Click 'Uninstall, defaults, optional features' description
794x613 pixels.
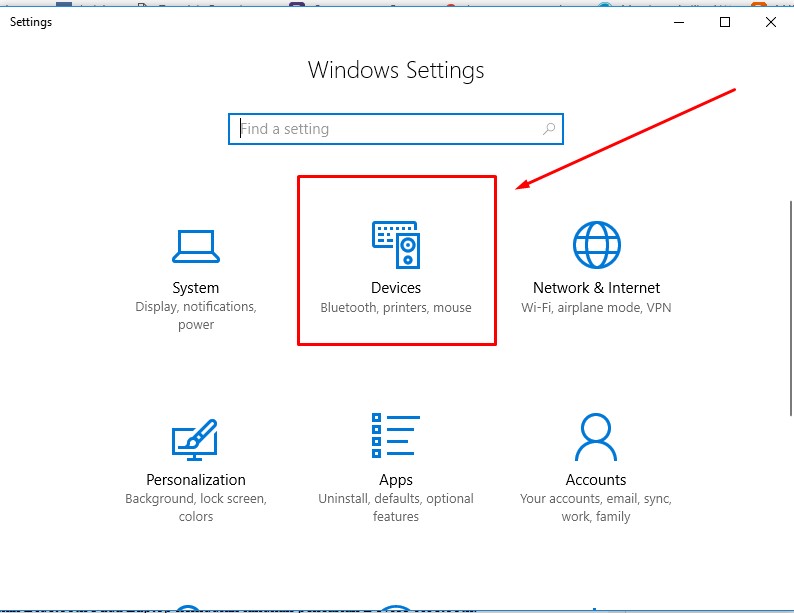click(396, 507)
